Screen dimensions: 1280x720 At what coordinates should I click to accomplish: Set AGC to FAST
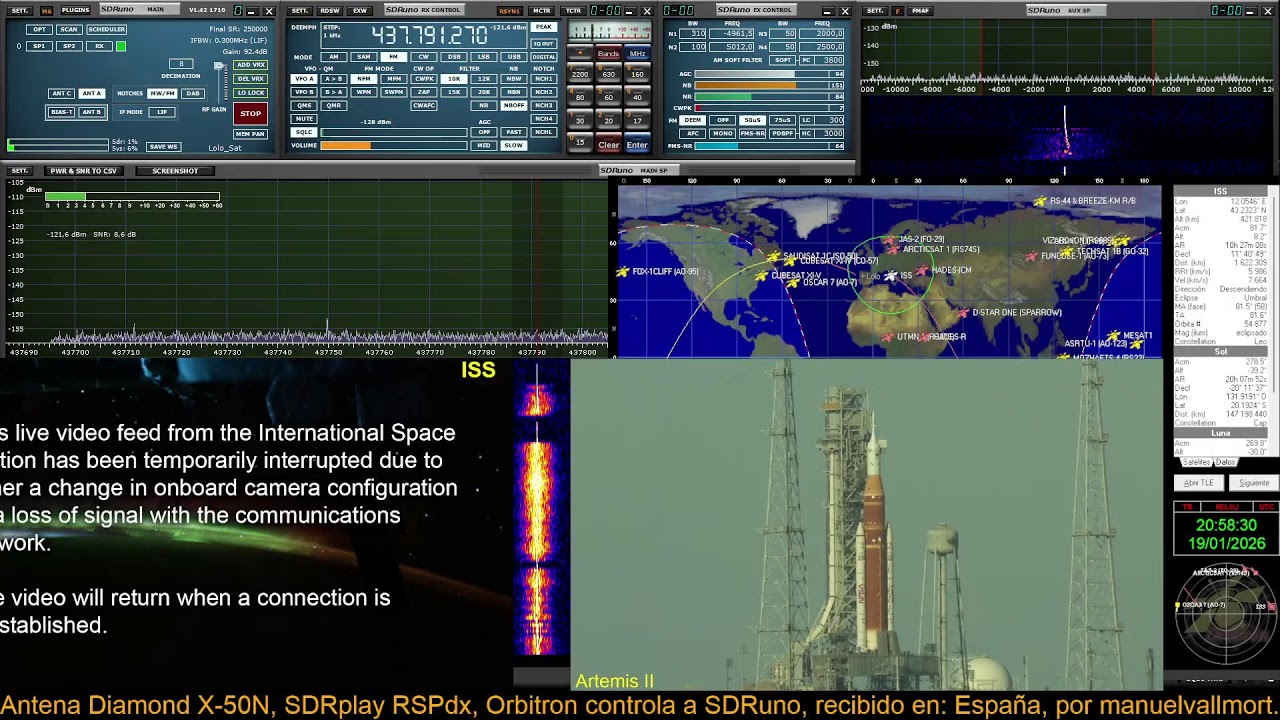[x=514, y=132]
